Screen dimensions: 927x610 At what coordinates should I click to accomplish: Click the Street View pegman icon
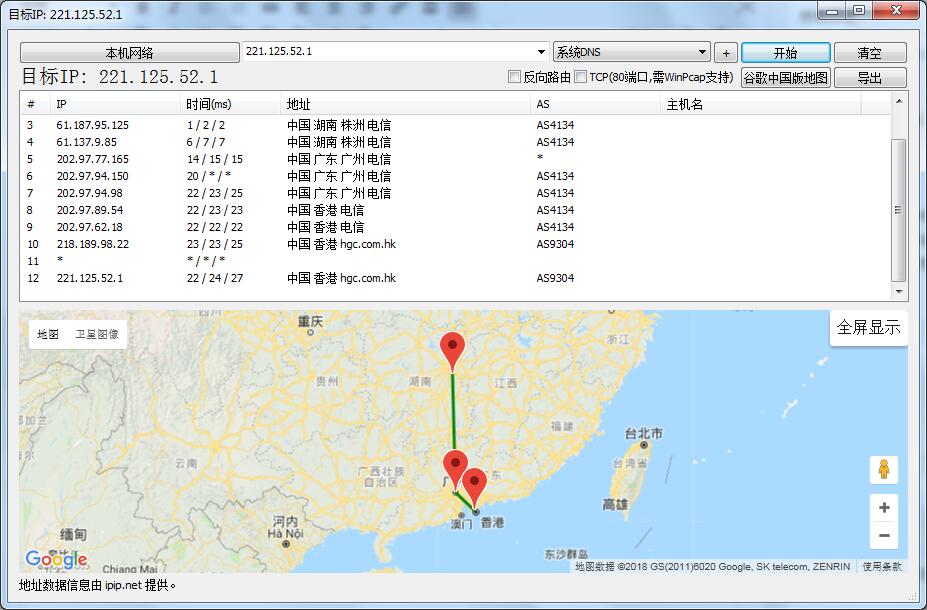[x=883, y=469]
